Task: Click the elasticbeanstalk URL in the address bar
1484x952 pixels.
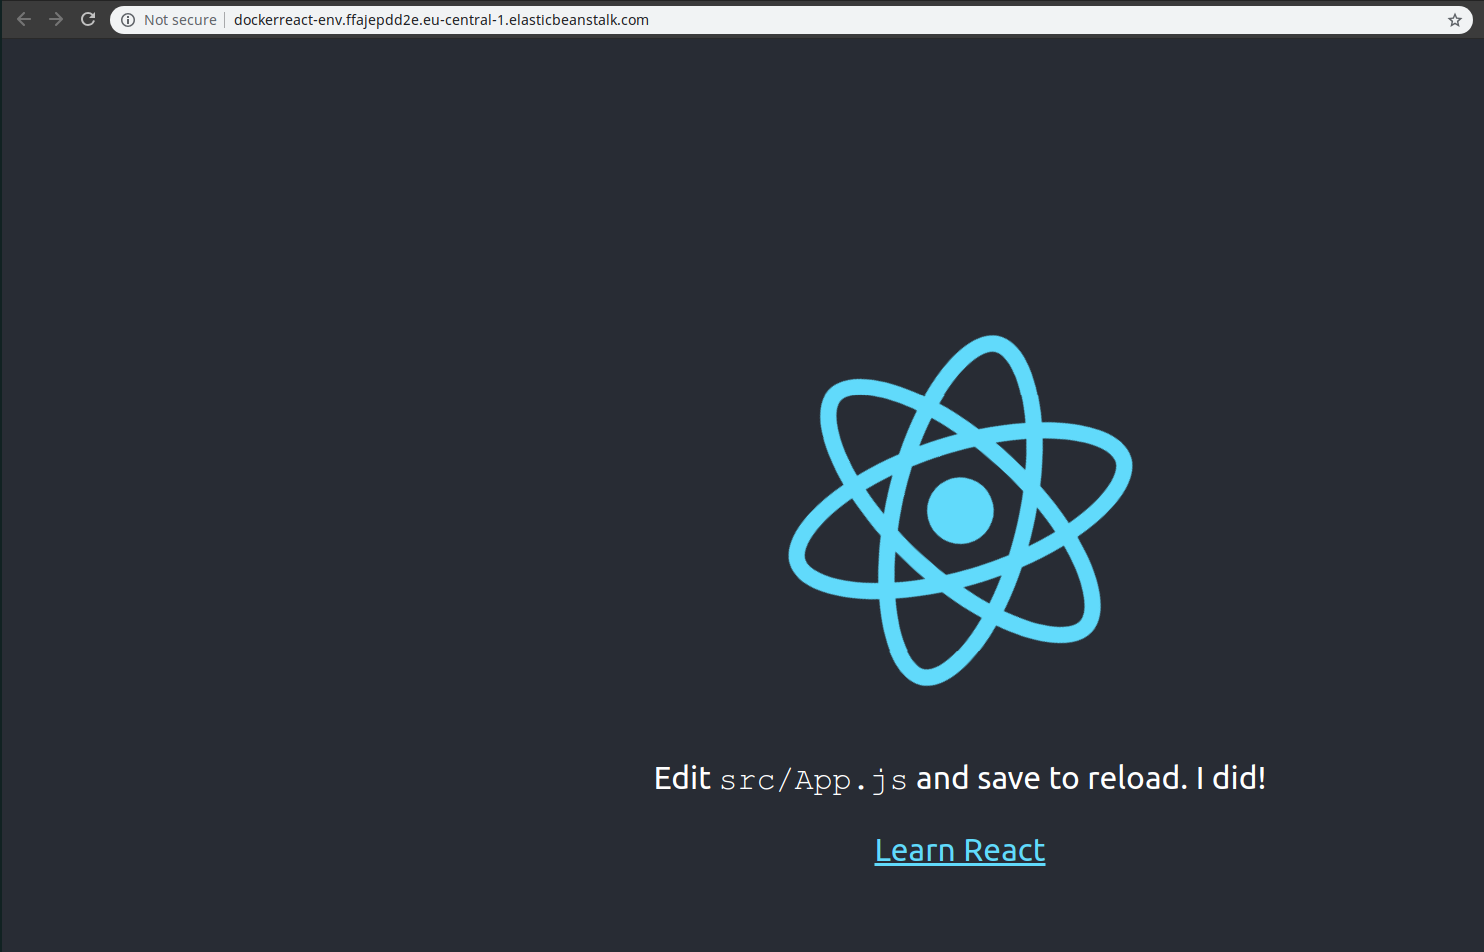Action: (441, 20)
